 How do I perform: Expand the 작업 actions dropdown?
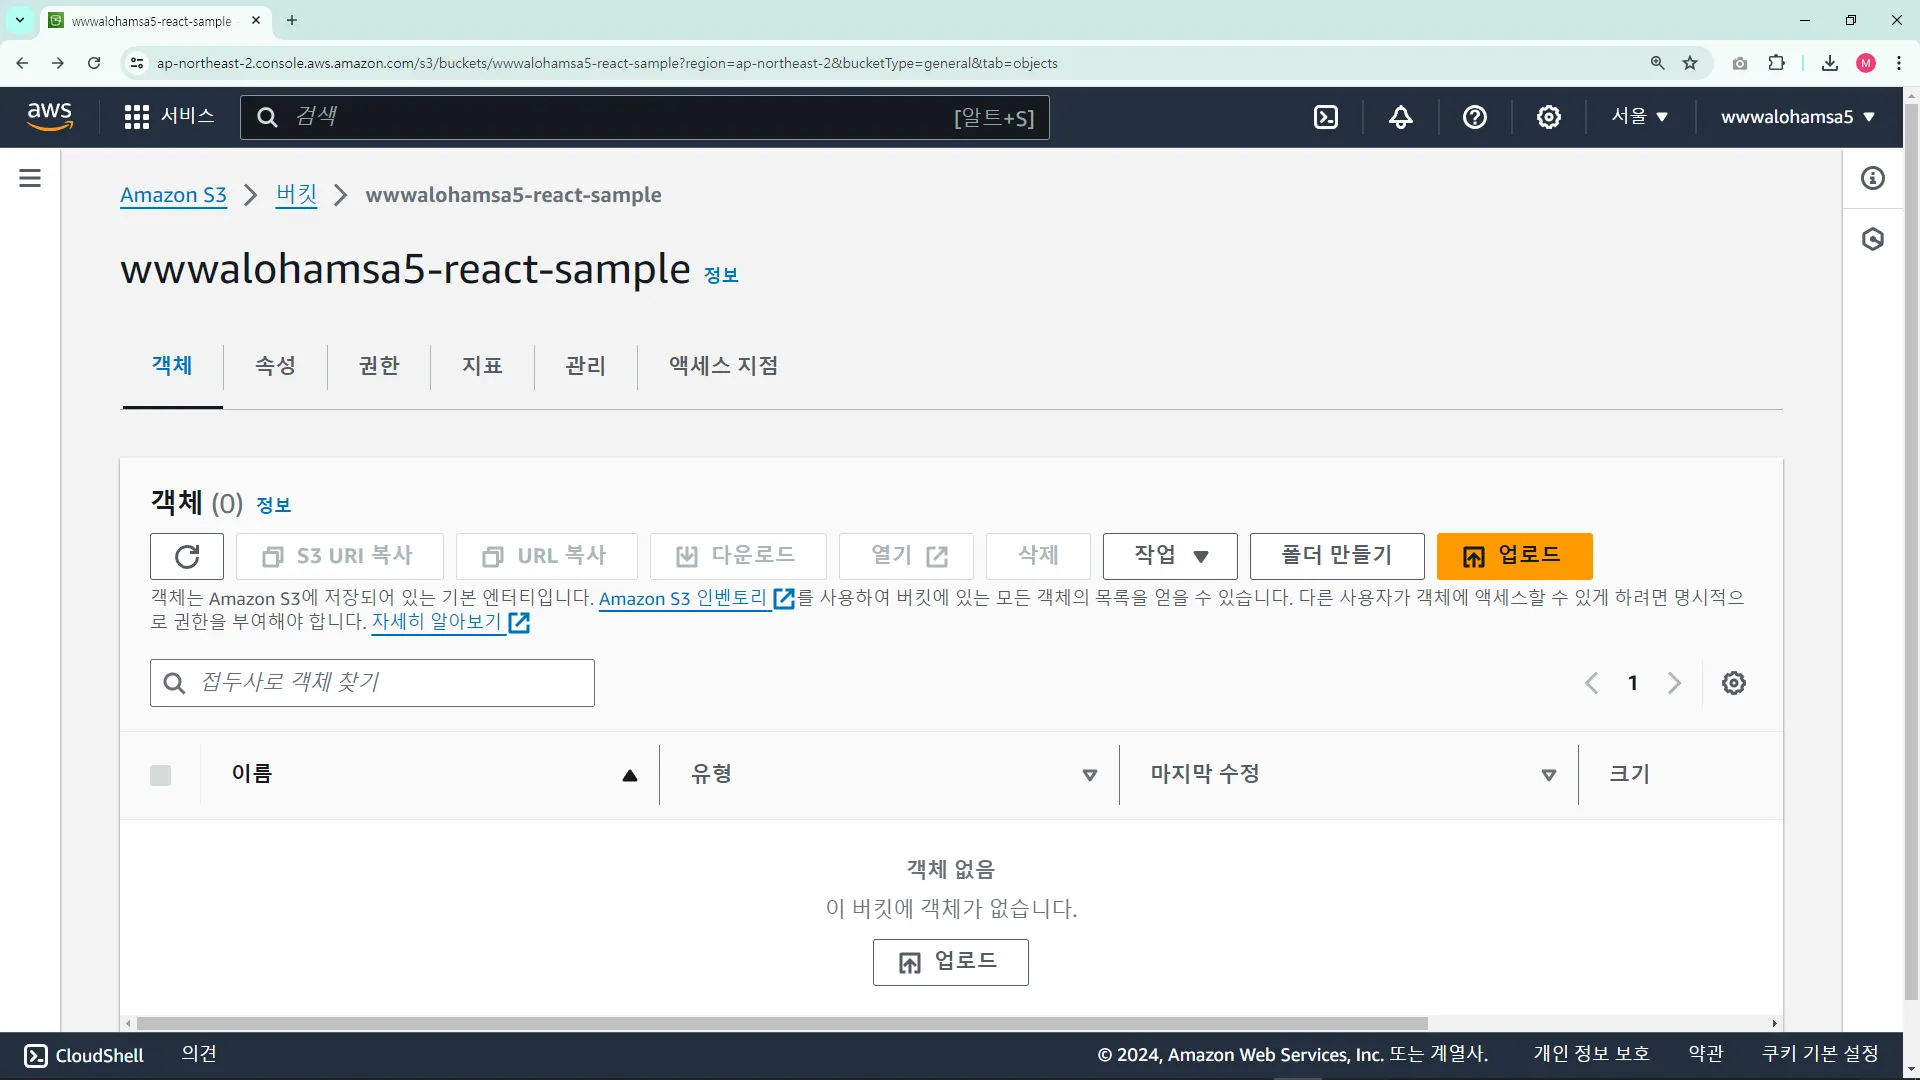(x=1170, y=556)
